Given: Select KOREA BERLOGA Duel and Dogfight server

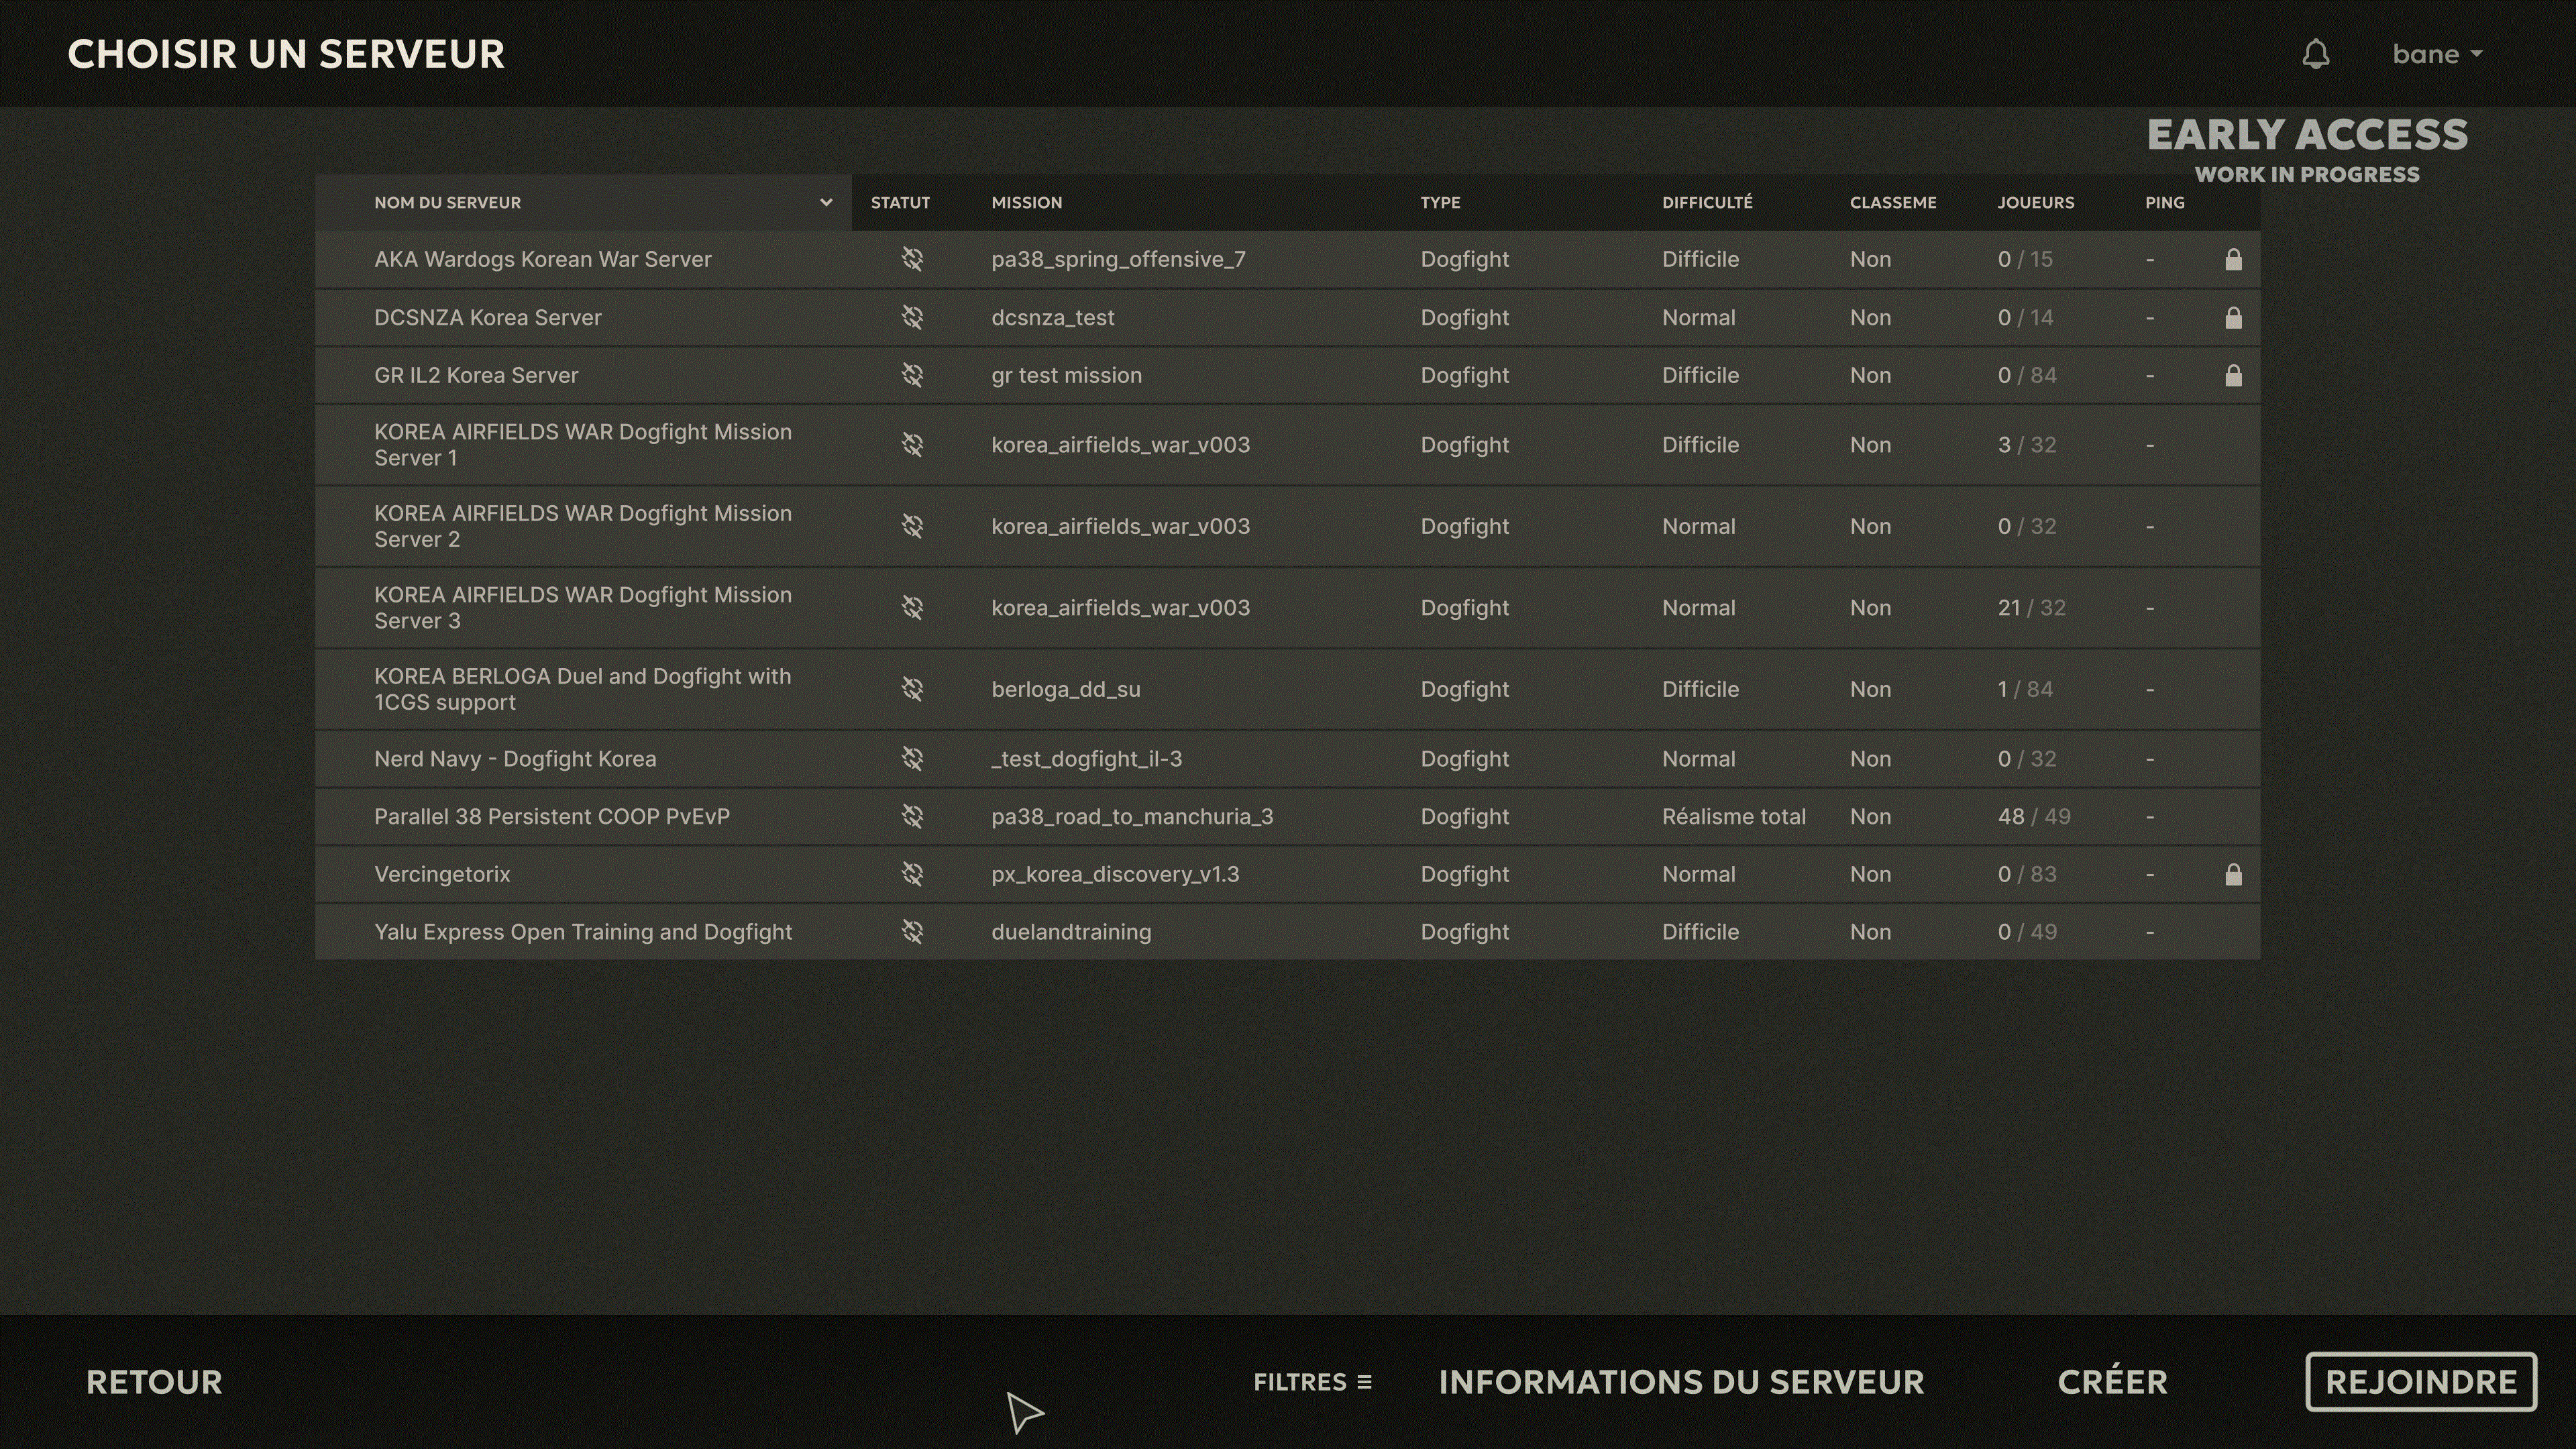Looking at the screenshot, I should [x=1287, y=689].
